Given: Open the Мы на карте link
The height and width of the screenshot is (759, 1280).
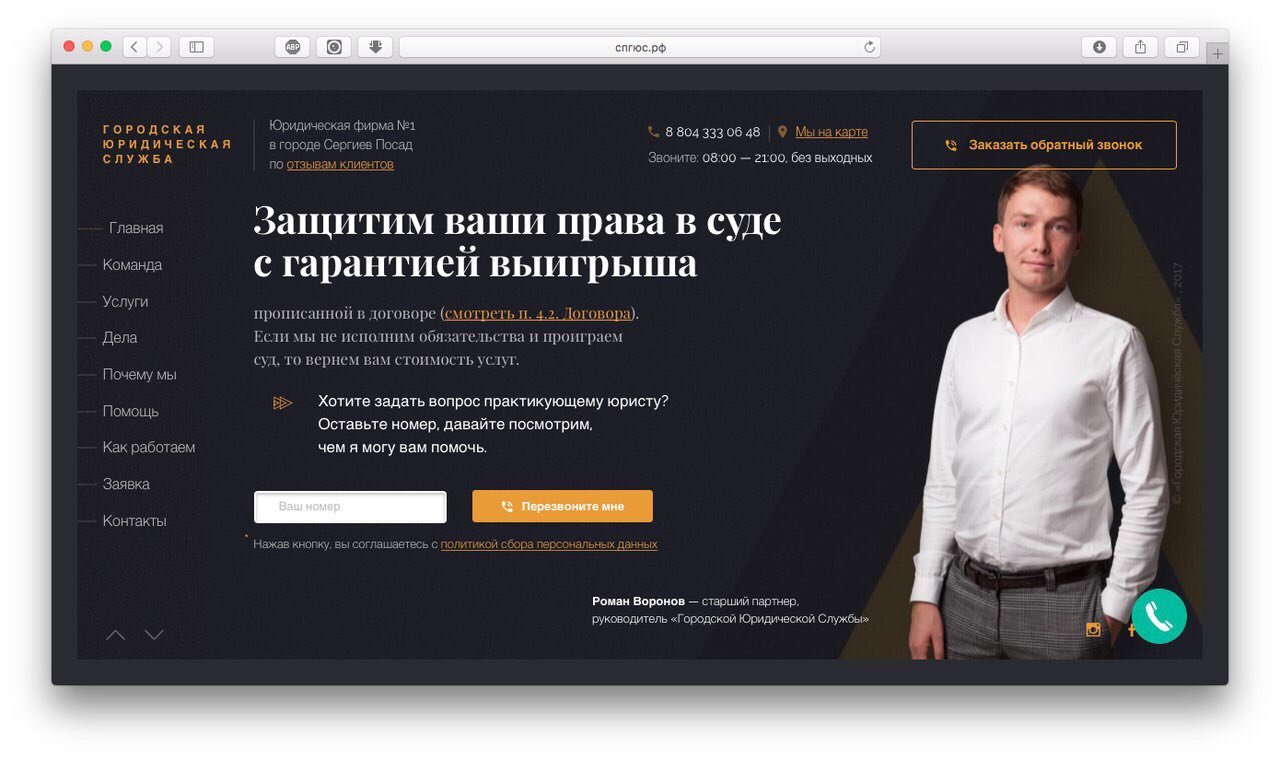Looking at the screenshot, I should (831, 132).
